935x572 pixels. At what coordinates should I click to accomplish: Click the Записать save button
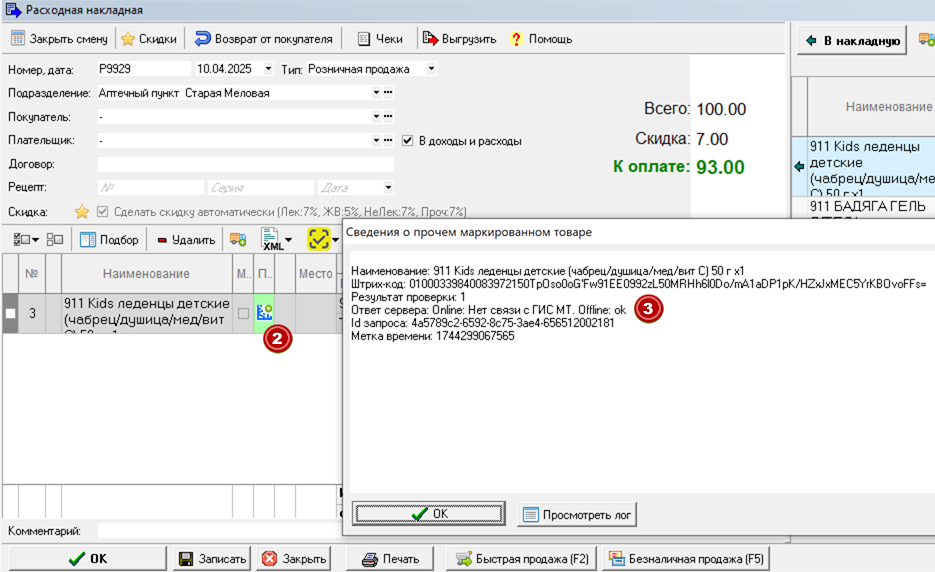click(x=212, y=559)
